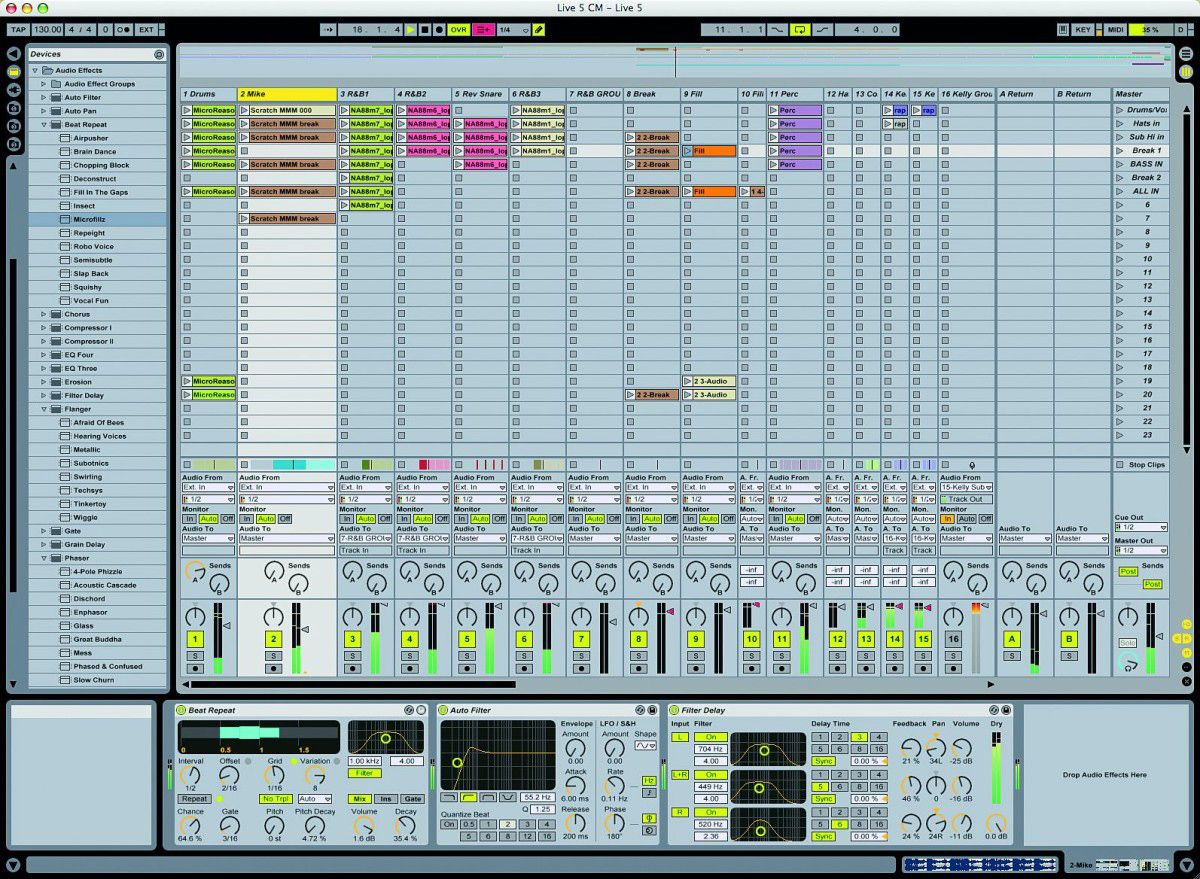Click the Repeat button in Beat Repeat
Image resolution: width=1200 pixels, height=879 pixels.
point(194,799)
